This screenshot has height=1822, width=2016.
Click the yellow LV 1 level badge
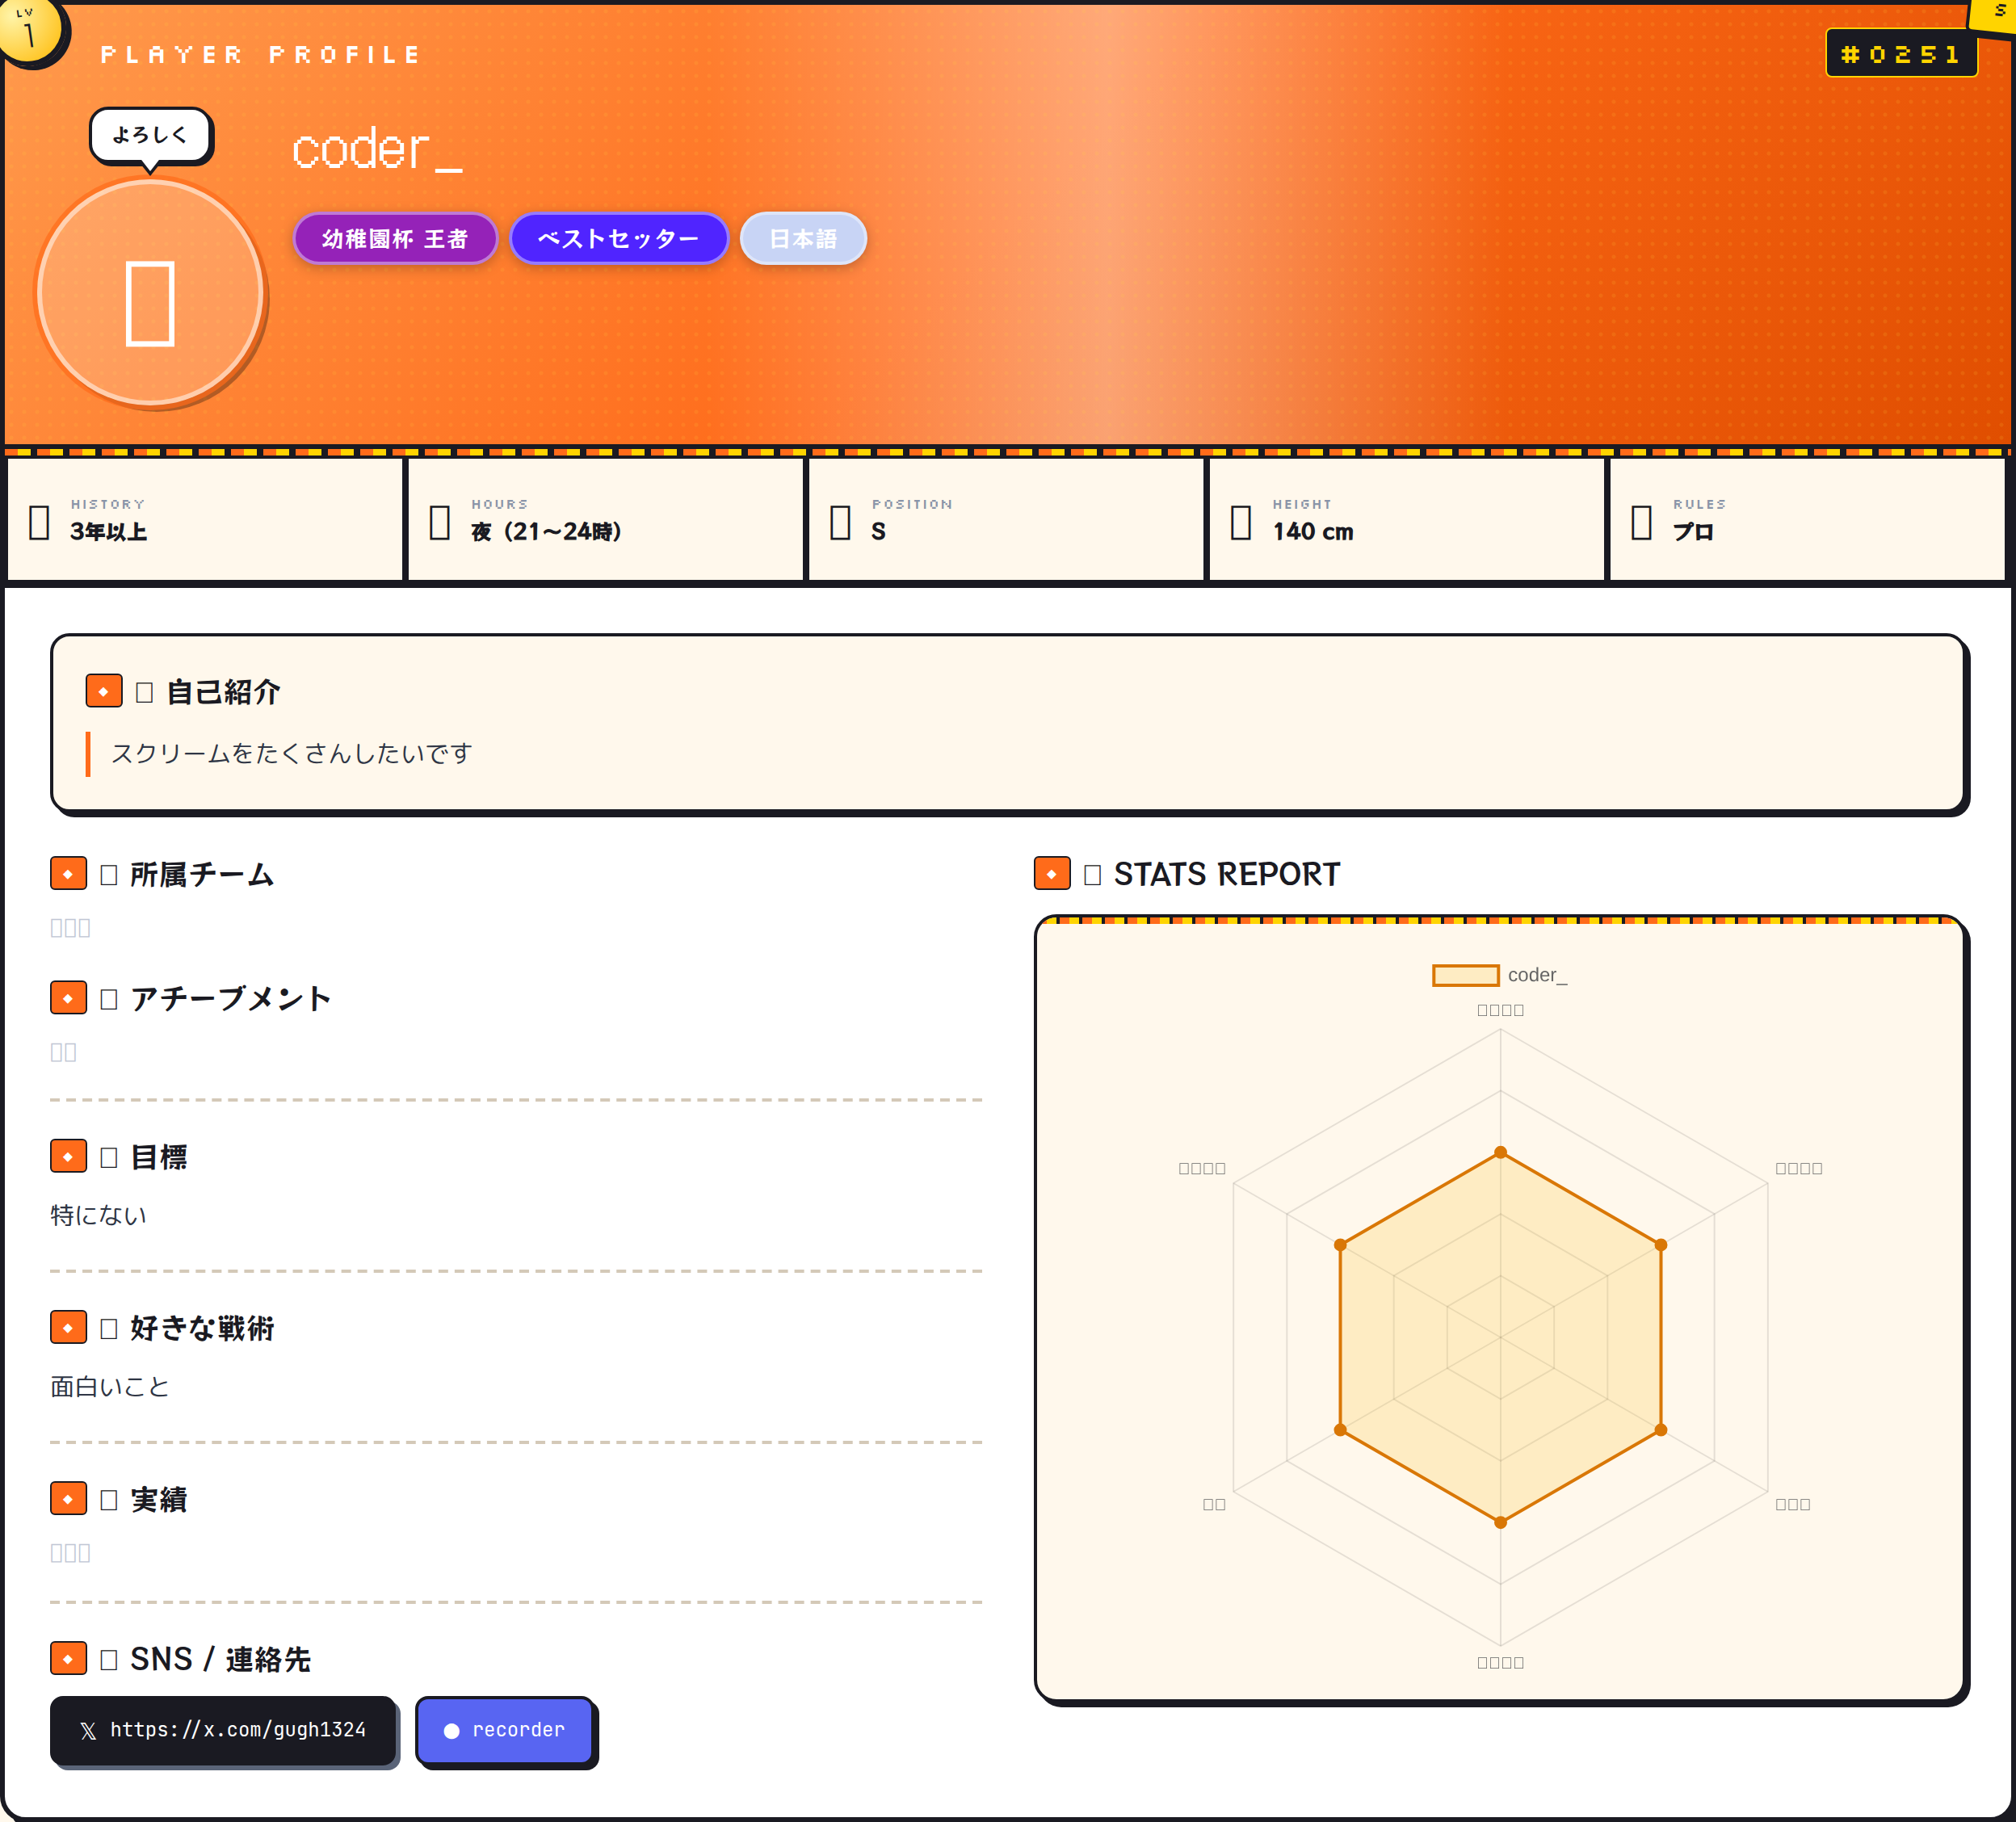pyautogui.click(x=29, y=28)
